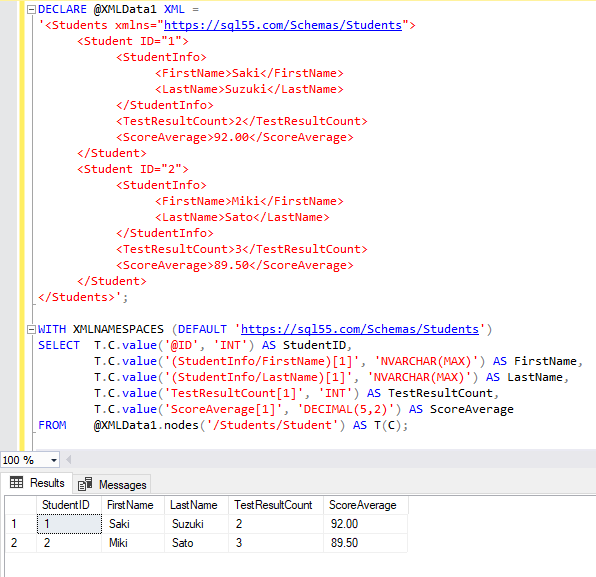The width and height of the screenshot is (596, 577).
Task: Click the cell containing Miki
Action: (x=133, y=543)
